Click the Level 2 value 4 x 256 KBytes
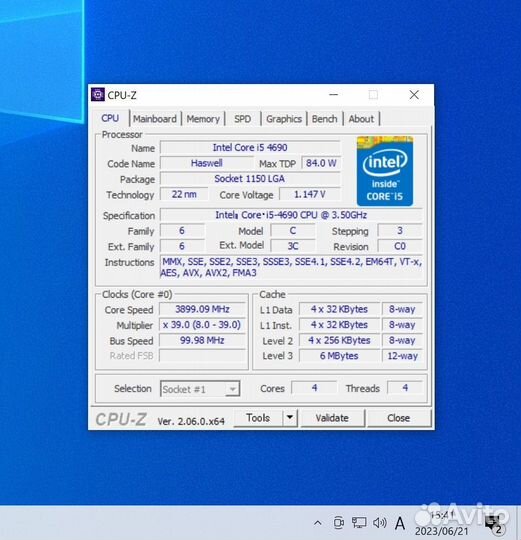 coord(339,340)
